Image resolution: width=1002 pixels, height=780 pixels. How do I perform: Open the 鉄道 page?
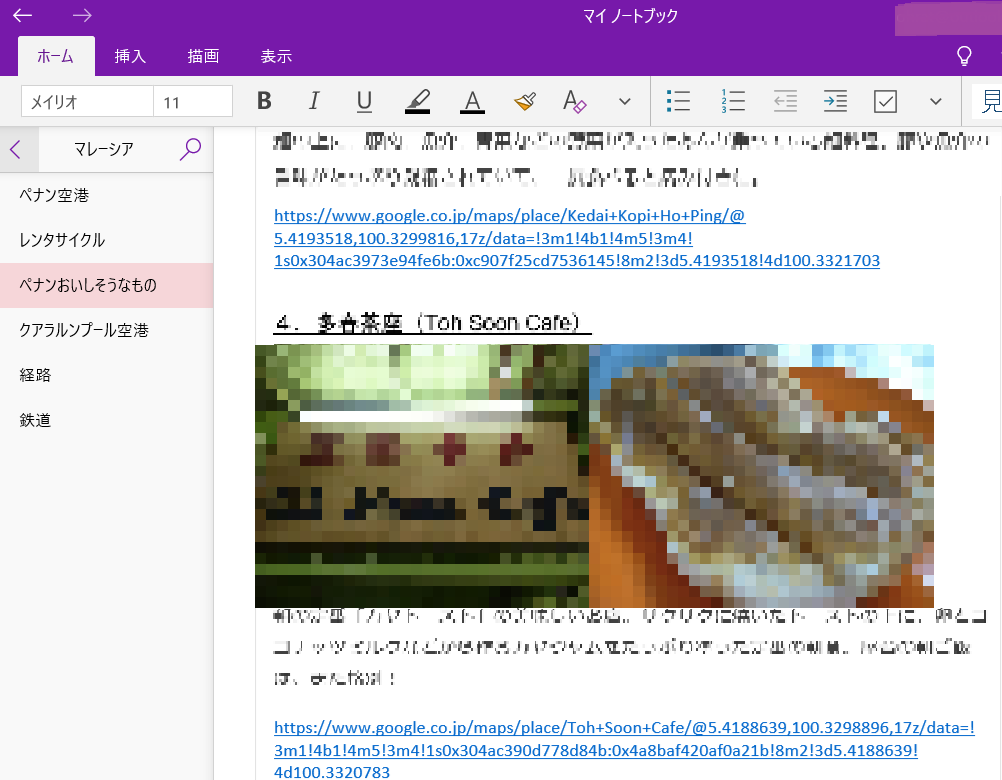(106, 420)
